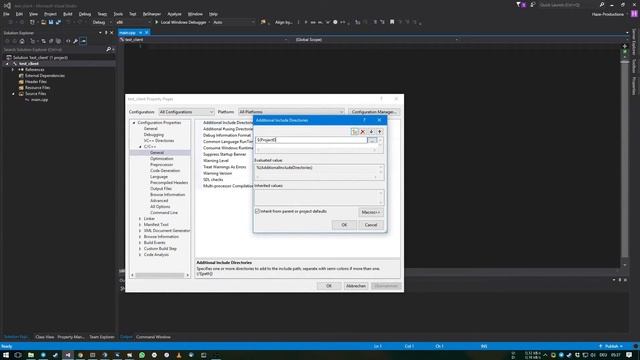Click the Save toolbar icon

(51, 22)
